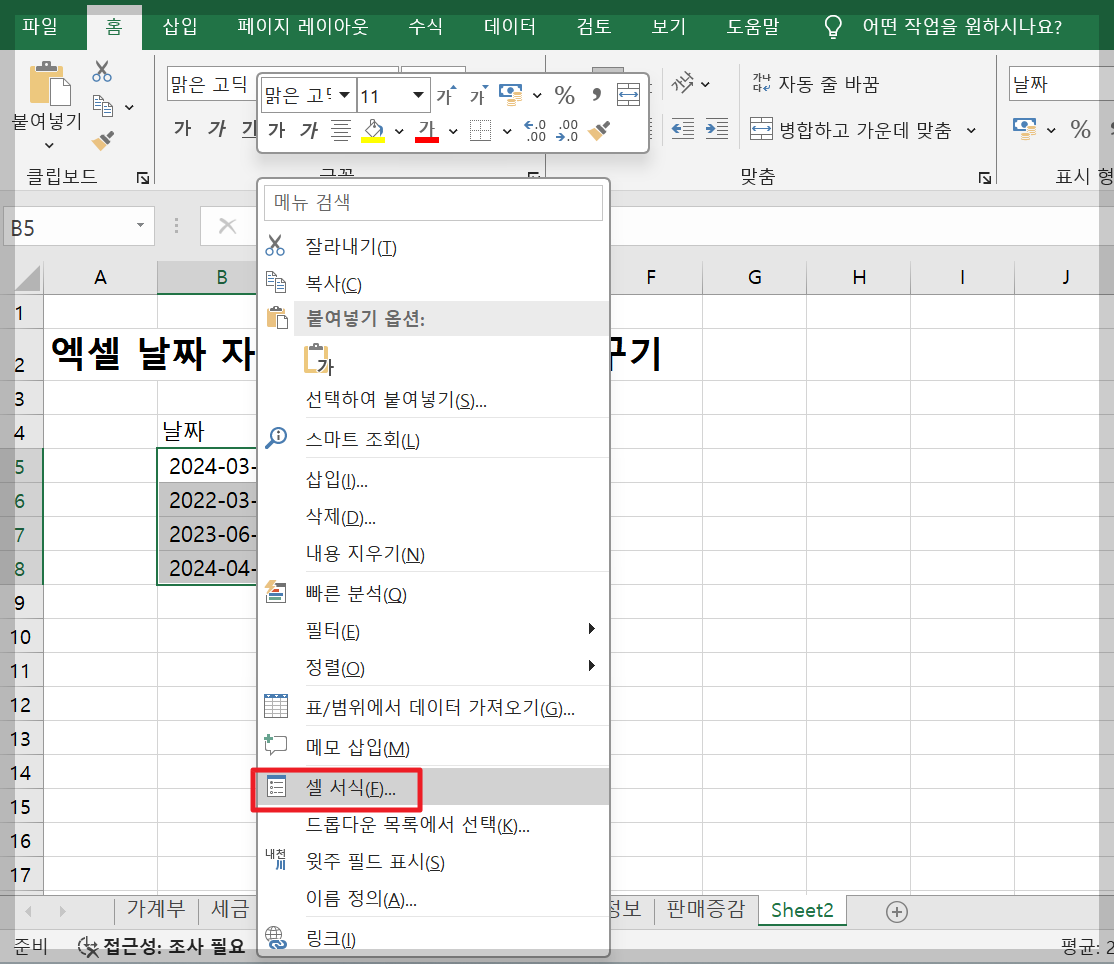Apply percent style from the mini toolbar

click(x=563, y=95)
